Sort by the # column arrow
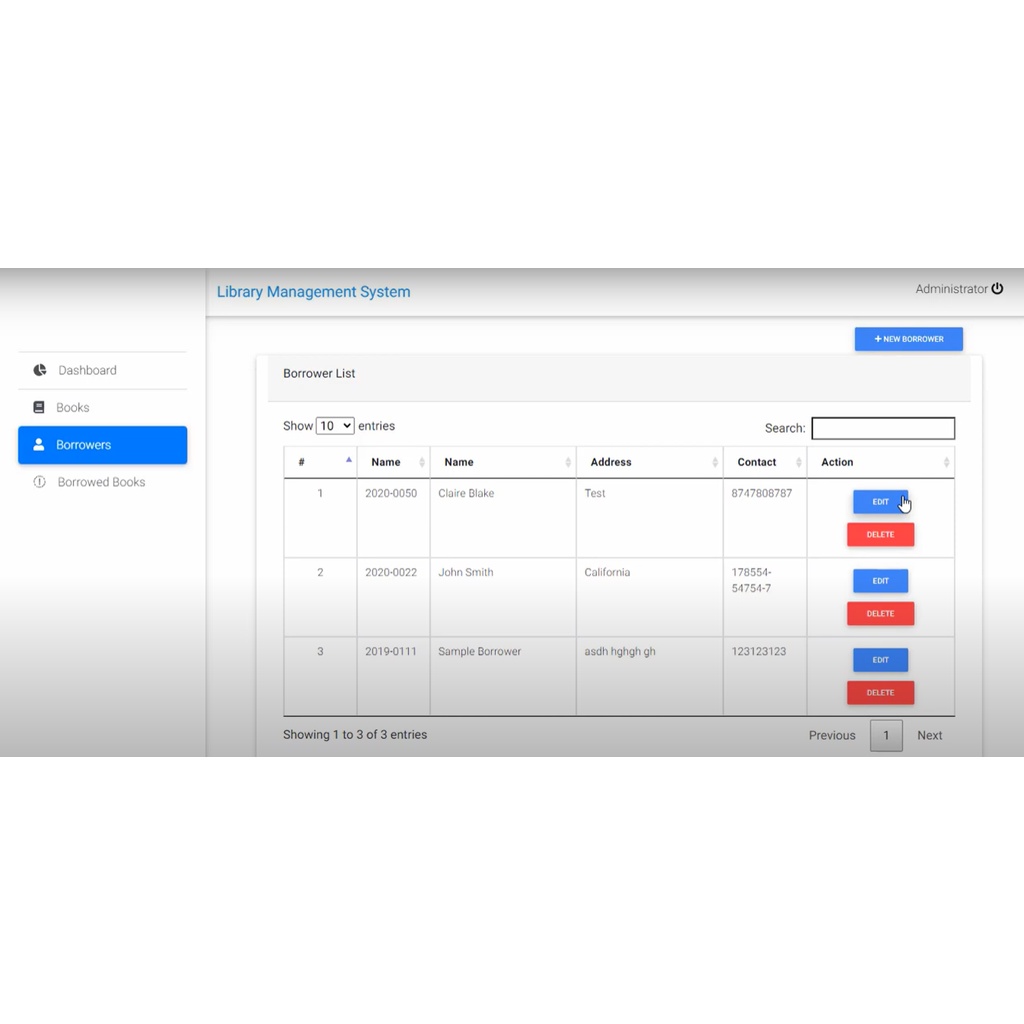Viewport: 1024px width, 1024px height. pos(348,461)
